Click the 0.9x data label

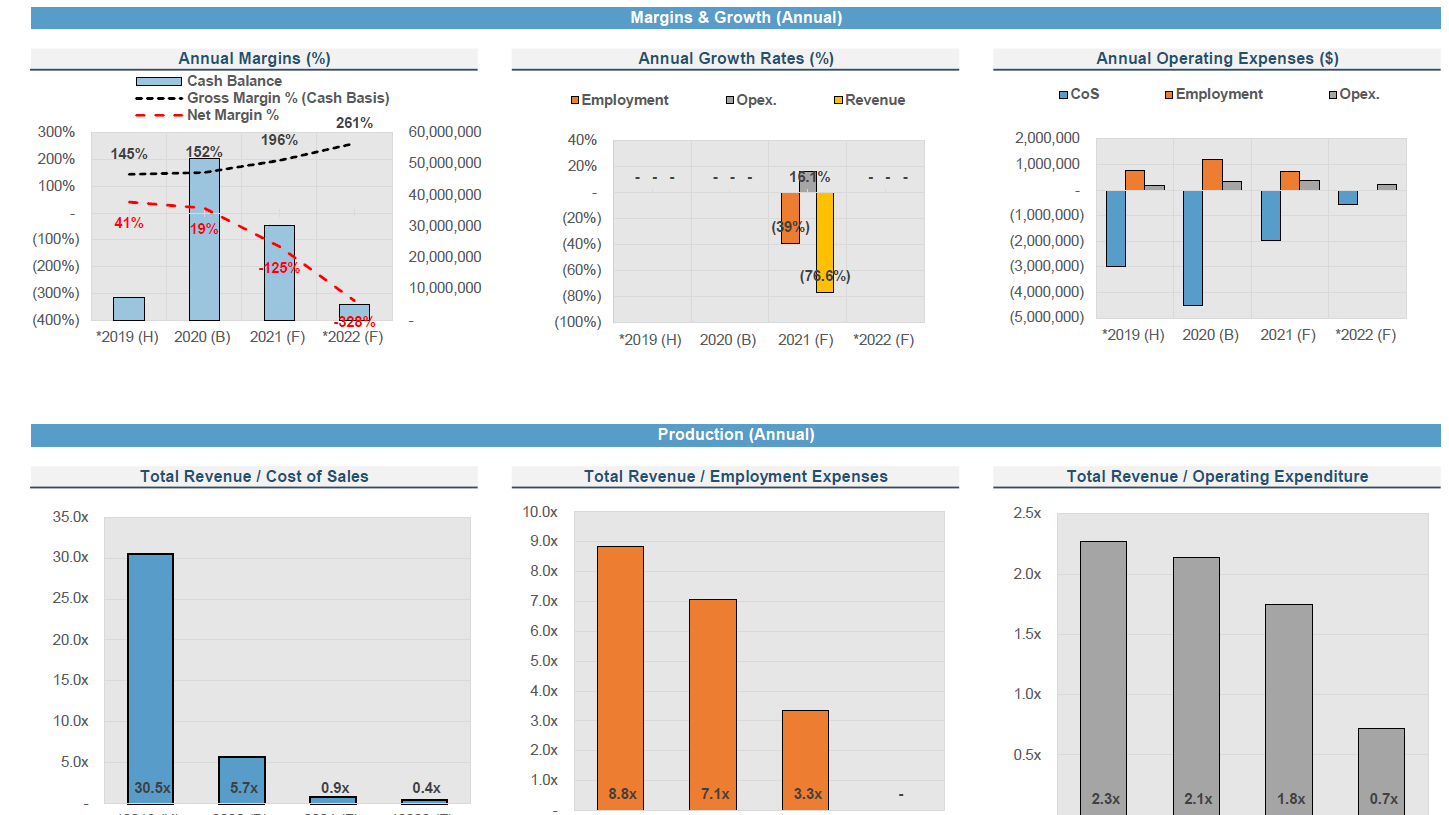point(335,788)
